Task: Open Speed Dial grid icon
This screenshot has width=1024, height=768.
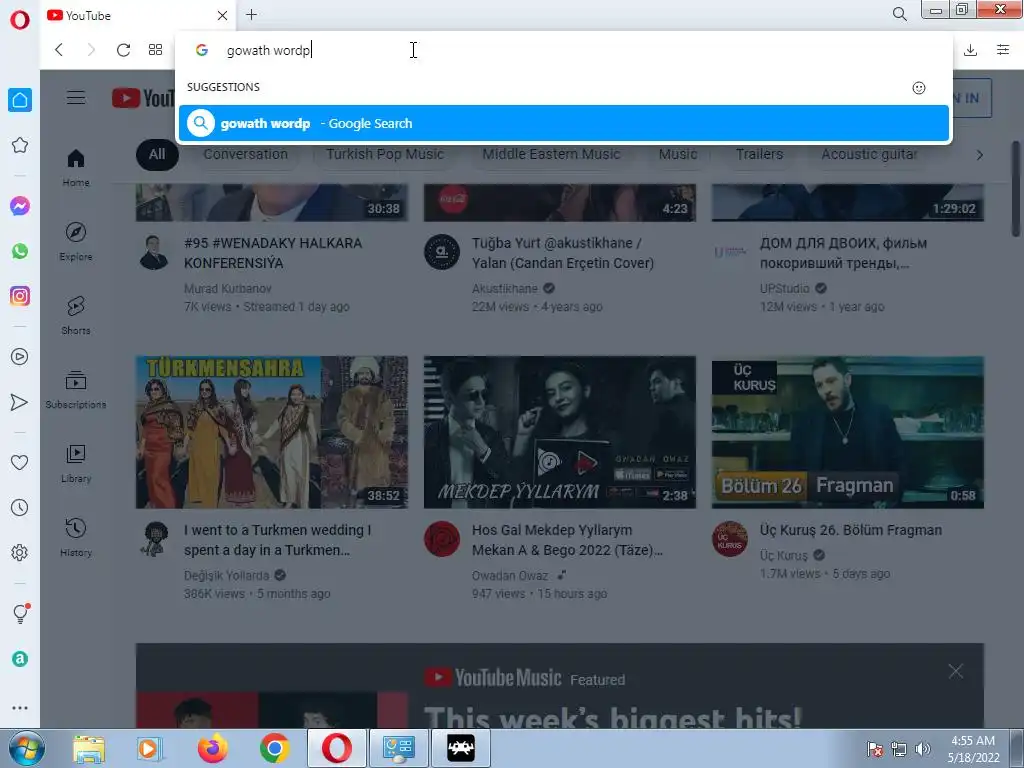Action: (155, 50)
